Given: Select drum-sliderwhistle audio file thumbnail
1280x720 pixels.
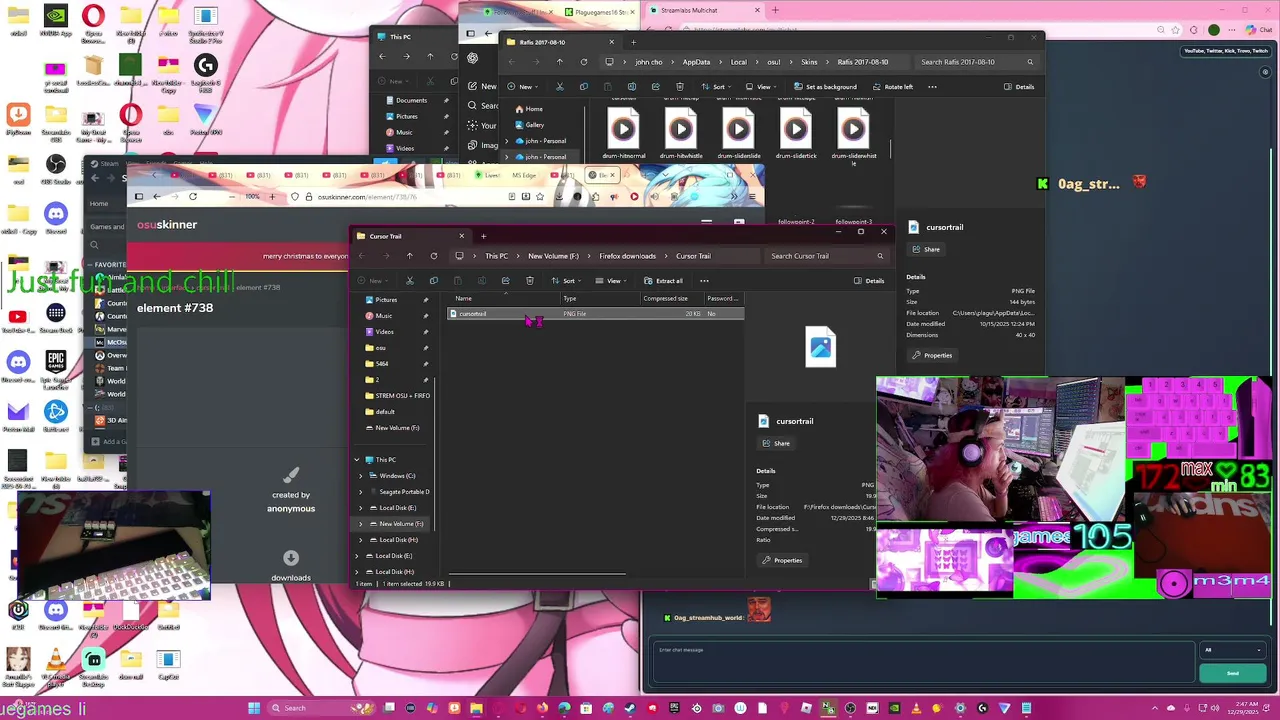Looking at the screenshot, I should [x=853, y=128].
